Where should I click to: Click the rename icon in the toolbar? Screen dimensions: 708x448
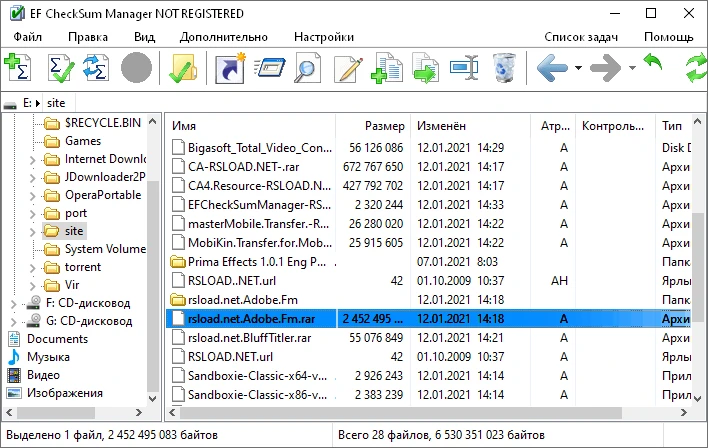pos(464,68)
